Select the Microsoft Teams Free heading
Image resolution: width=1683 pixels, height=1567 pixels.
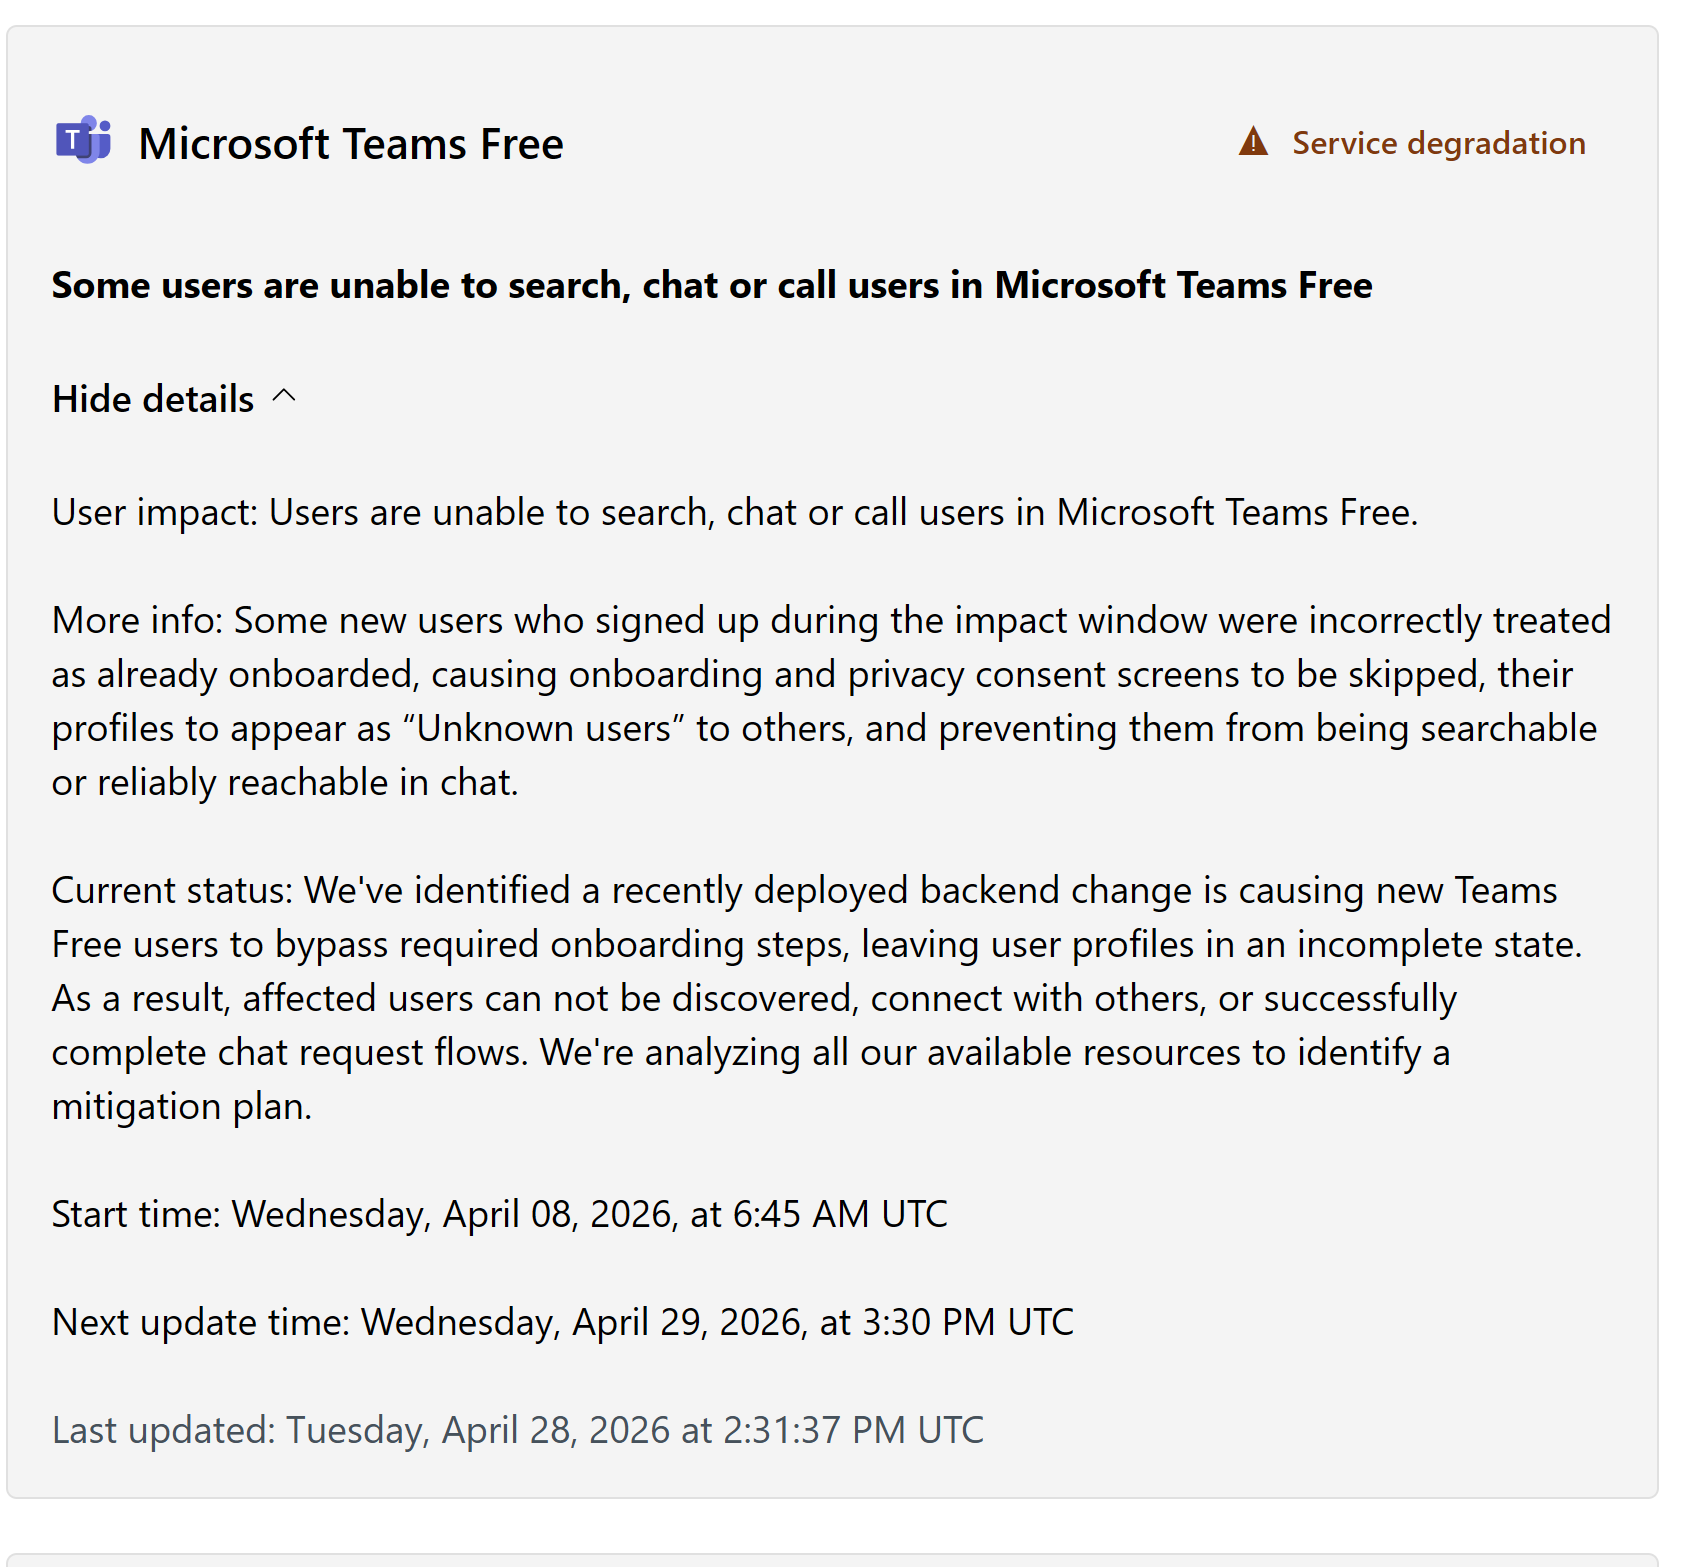[351, 144]
